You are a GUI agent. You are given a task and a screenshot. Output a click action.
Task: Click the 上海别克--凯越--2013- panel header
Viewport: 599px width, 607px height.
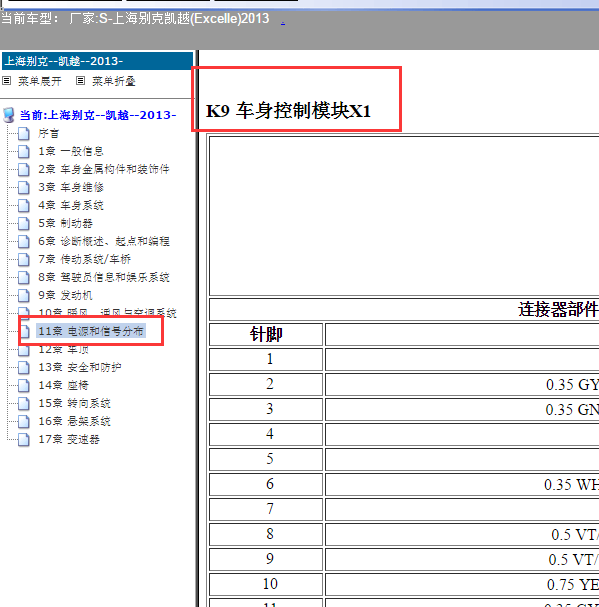[97, 61]
